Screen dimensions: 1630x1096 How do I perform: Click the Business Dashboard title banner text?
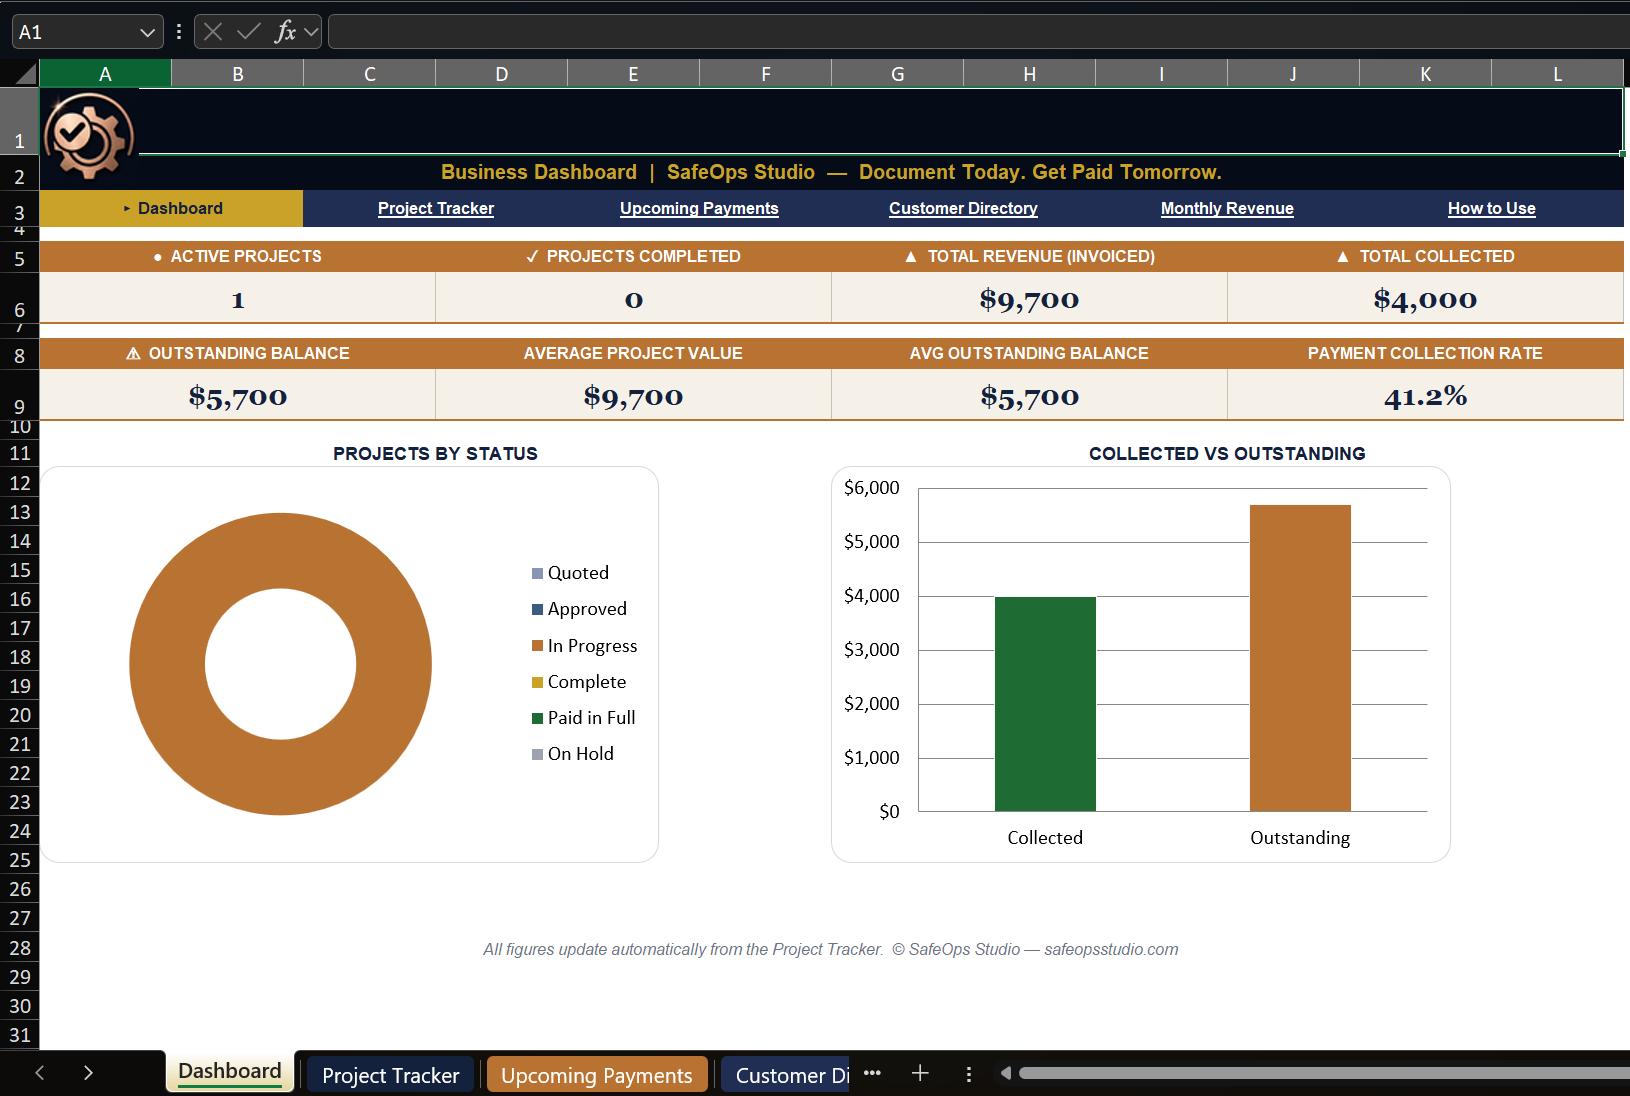click(831, 172)
